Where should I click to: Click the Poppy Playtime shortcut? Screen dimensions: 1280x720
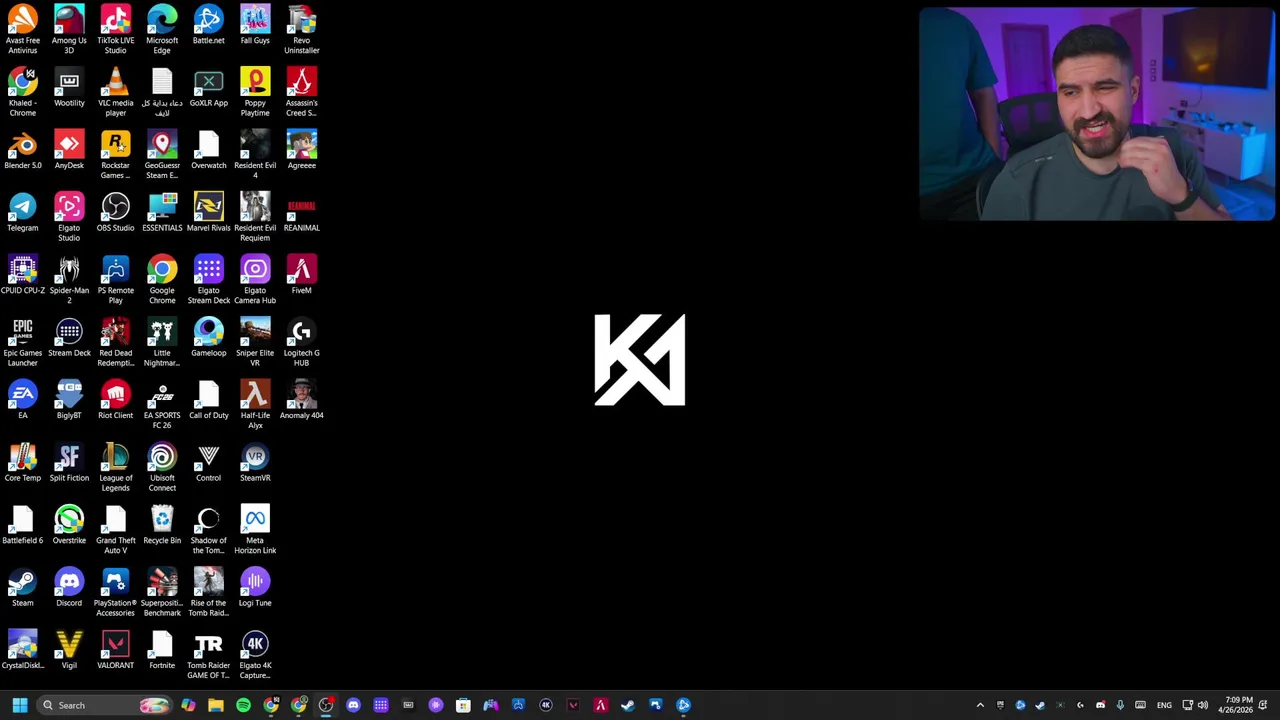coord(255,92)
